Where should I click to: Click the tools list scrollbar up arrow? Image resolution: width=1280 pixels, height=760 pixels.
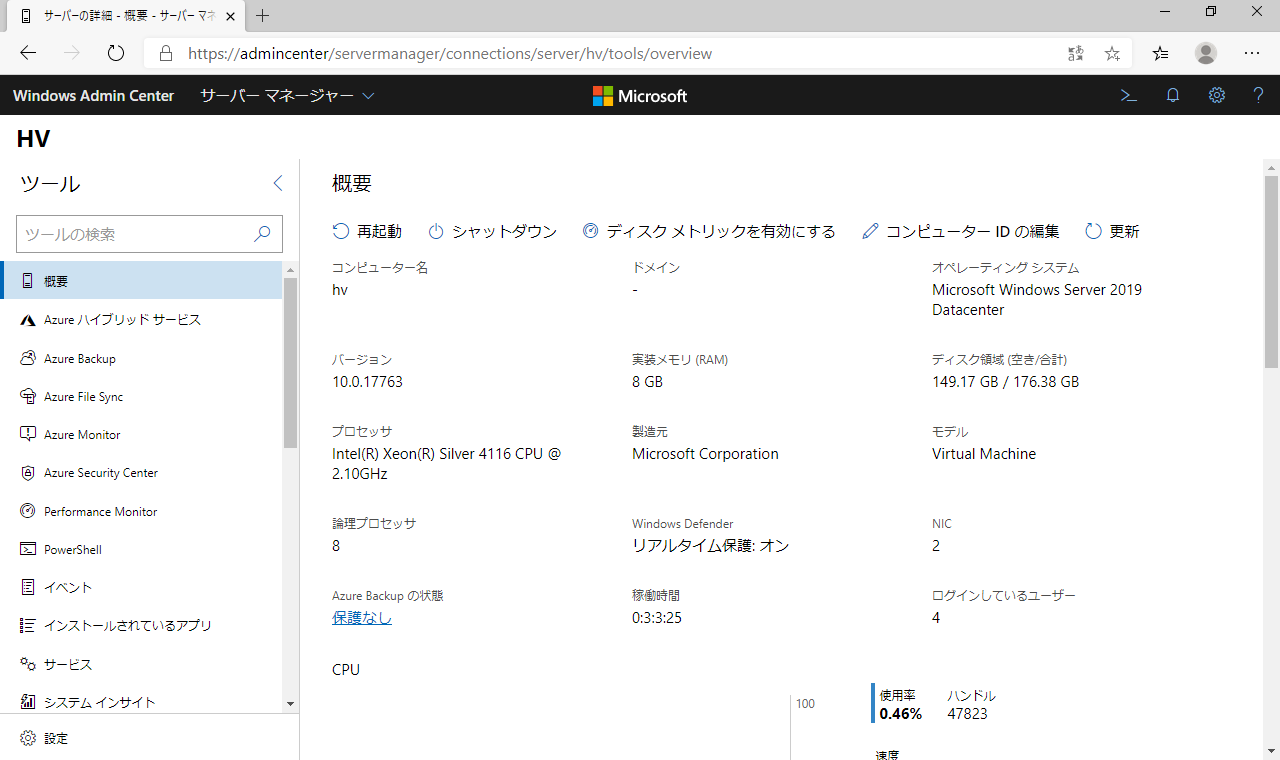(x=291, y=270)
